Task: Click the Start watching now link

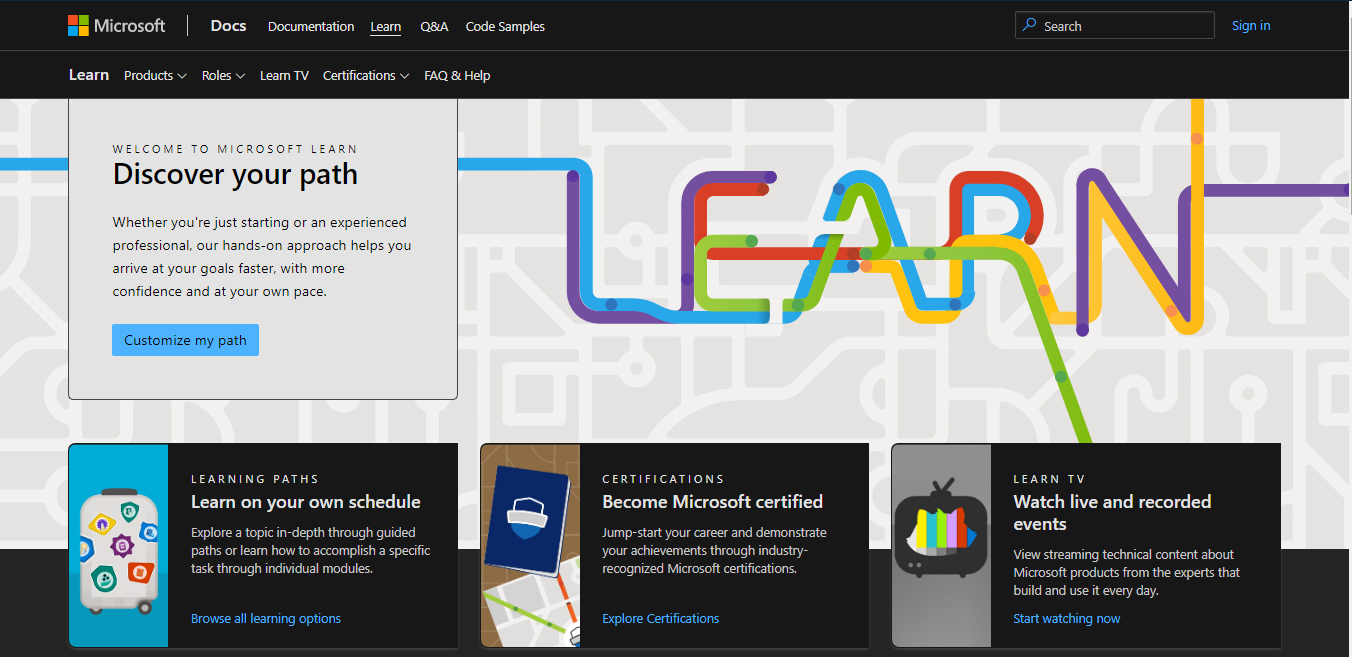Action: 1066,619
